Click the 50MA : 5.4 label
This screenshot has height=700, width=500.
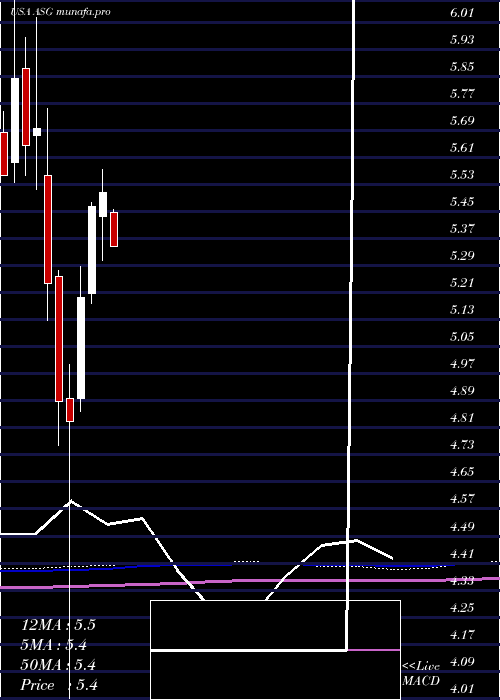click(x=58, y=665)
